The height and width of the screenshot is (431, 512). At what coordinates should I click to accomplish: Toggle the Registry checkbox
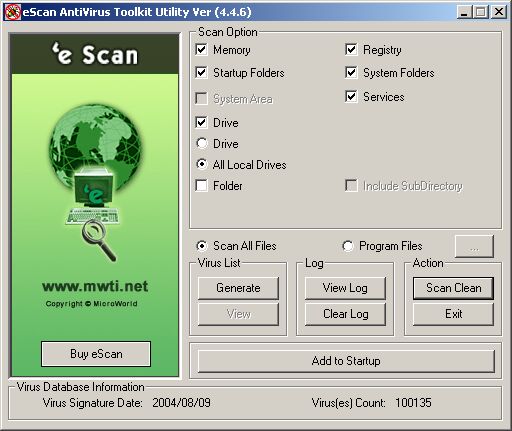click(x=351, y=50)
